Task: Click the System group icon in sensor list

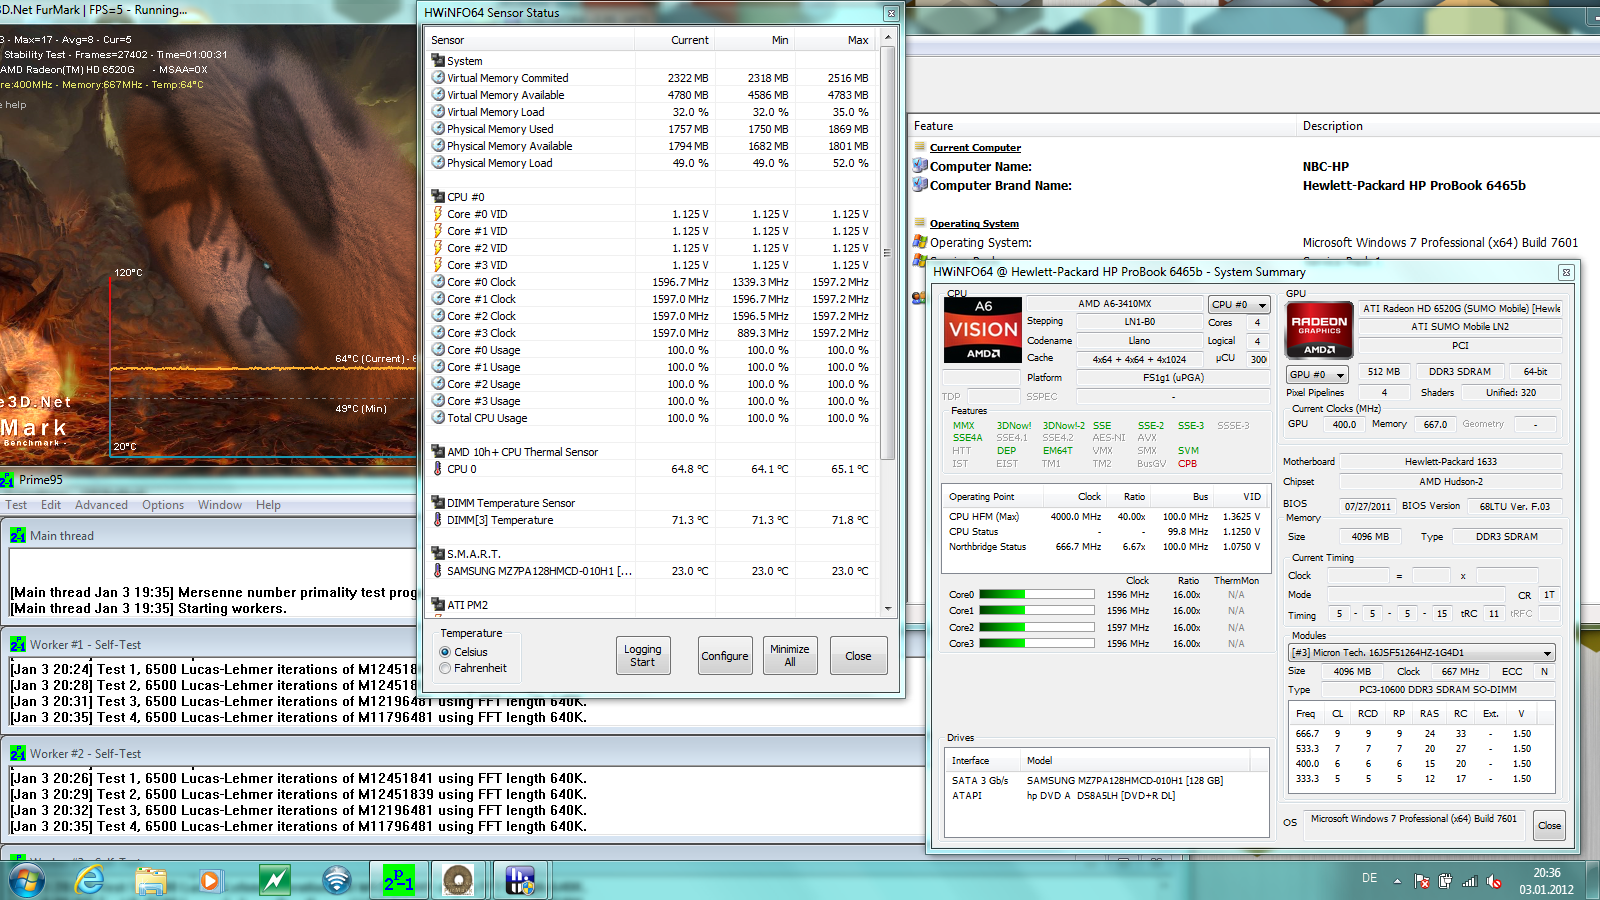Action: [438, 61]
